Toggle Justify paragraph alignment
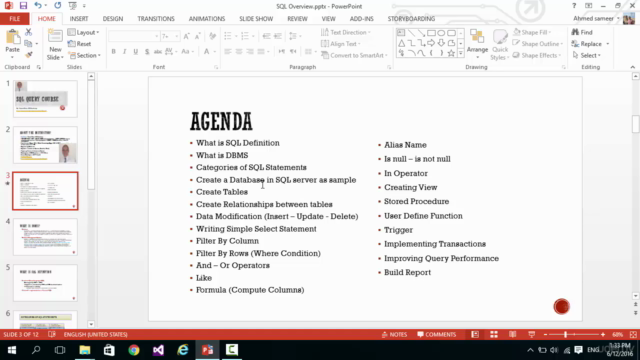This screenshot has width=640, height=360. coord(260,51)
